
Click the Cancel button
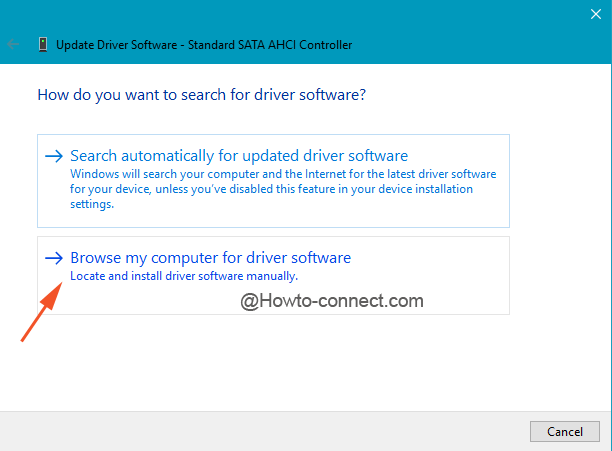pyautogui.click(x=564, y=431)
